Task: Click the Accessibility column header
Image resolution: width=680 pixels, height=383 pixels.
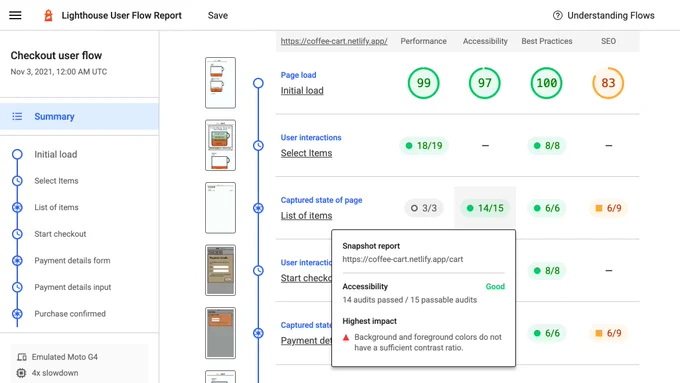Action: tap(485, 41)
